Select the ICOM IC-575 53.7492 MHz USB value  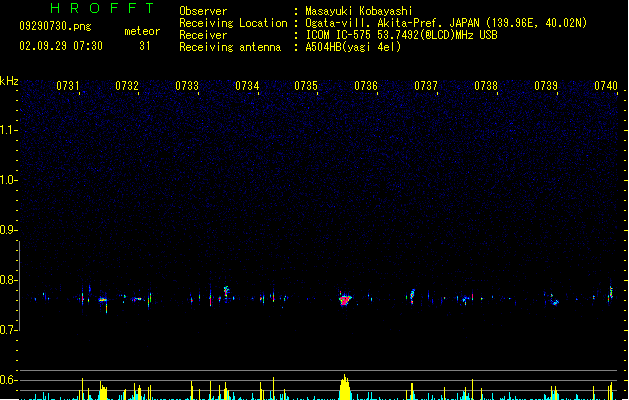pos(402,35)
